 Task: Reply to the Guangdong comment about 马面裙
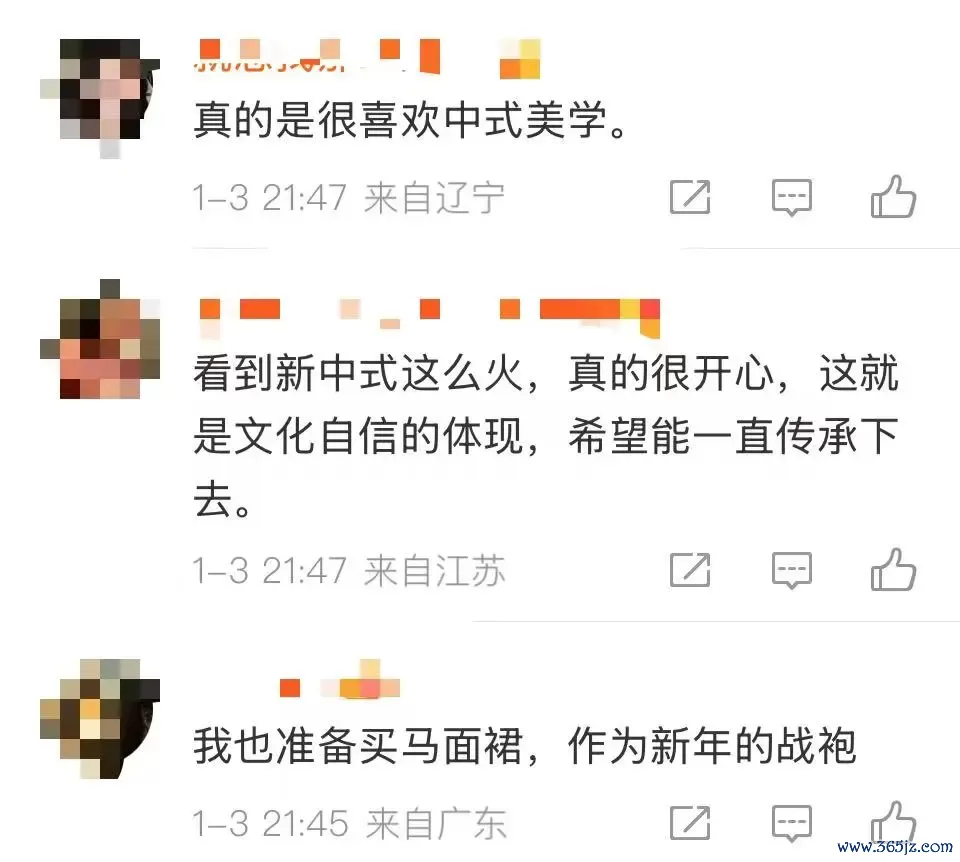click(x=792, y=823)
